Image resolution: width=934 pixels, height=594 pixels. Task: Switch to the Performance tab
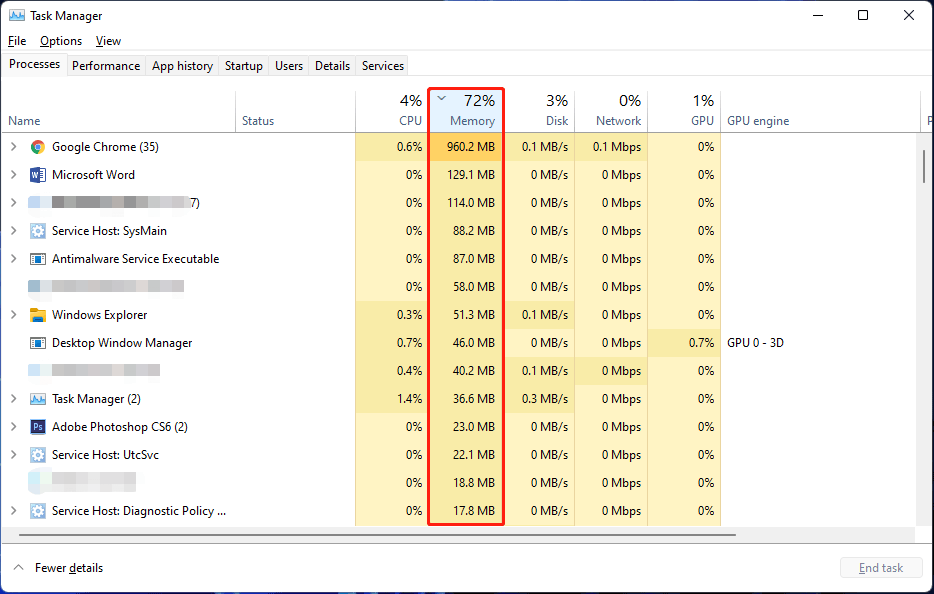pos(106,65)
